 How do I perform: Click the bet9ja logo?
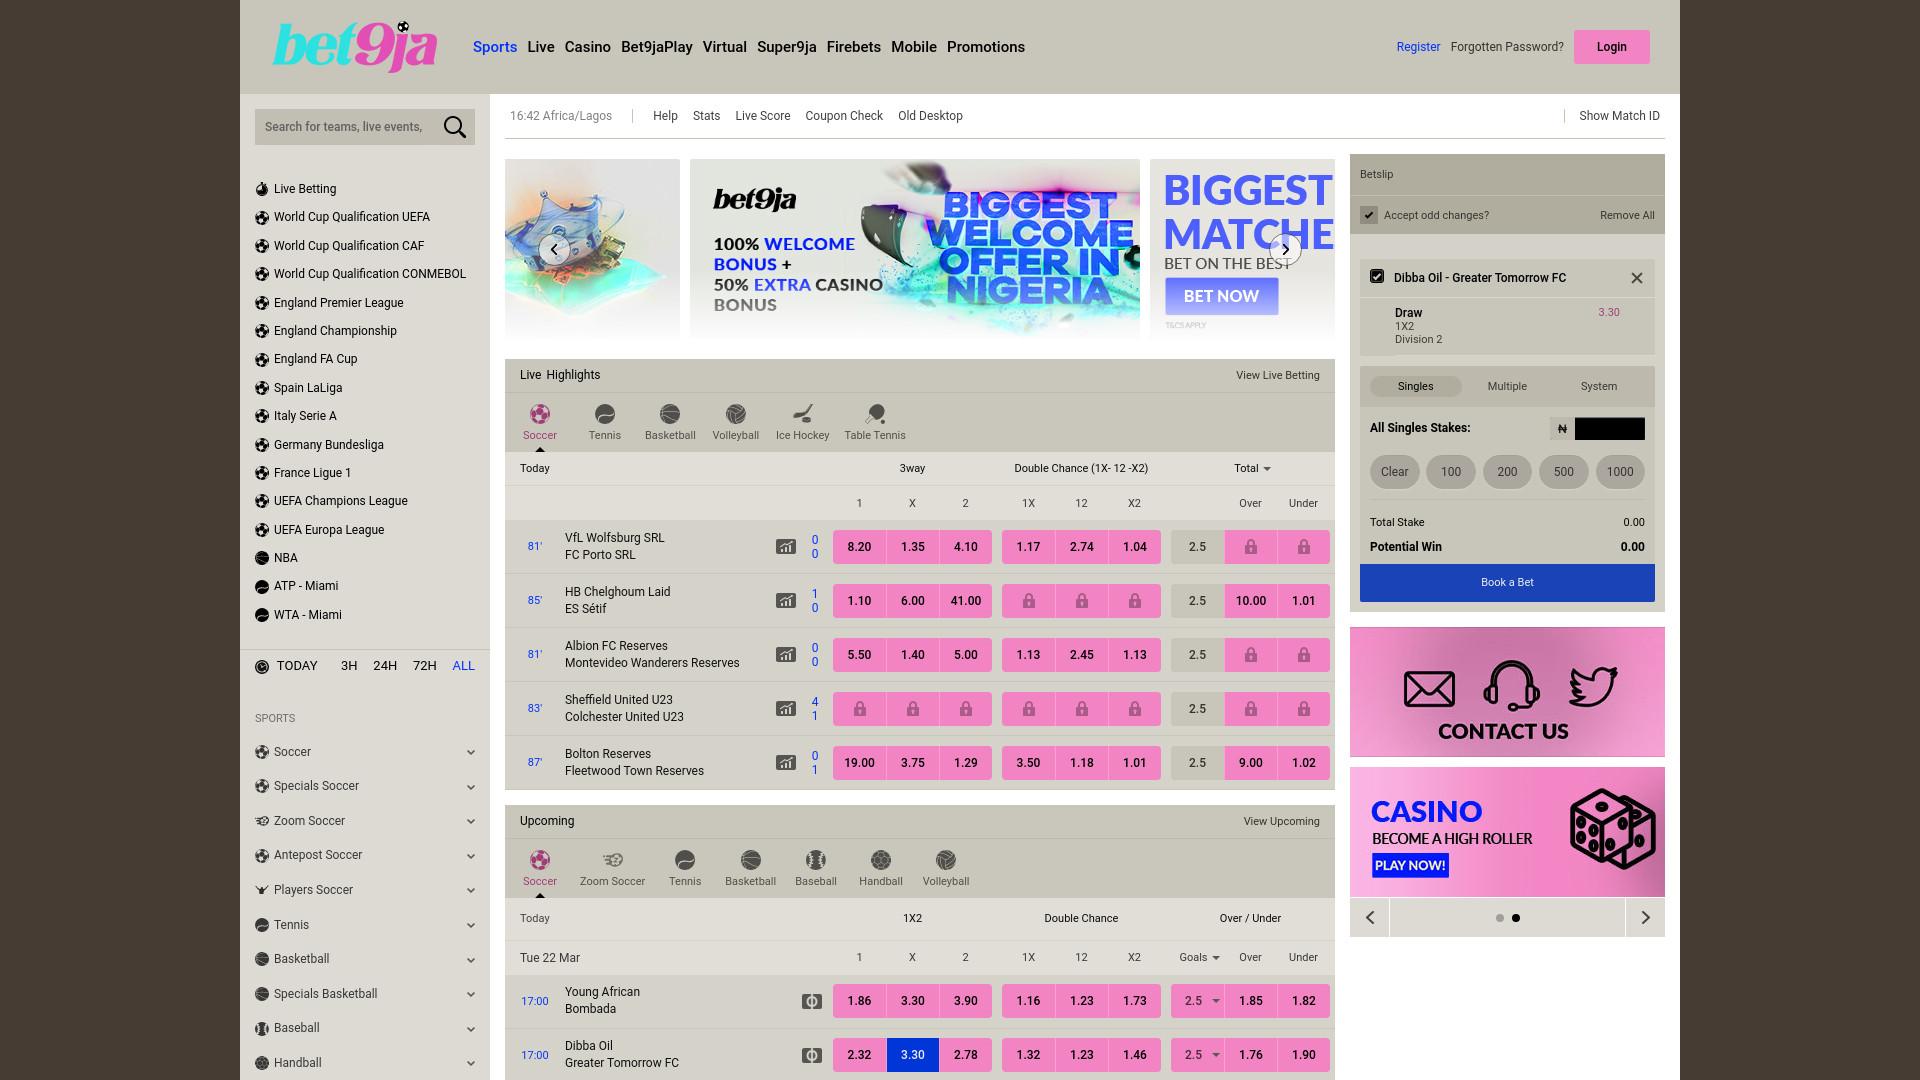355,46
